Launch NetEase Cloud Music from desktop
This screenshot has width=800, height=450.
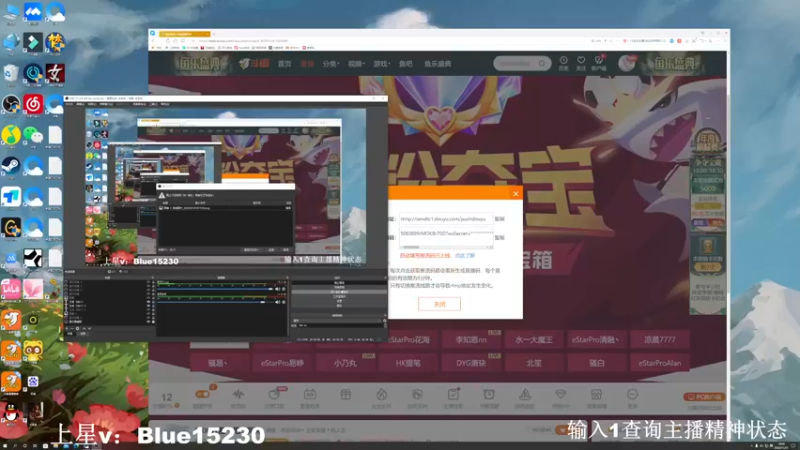(33, 104)
